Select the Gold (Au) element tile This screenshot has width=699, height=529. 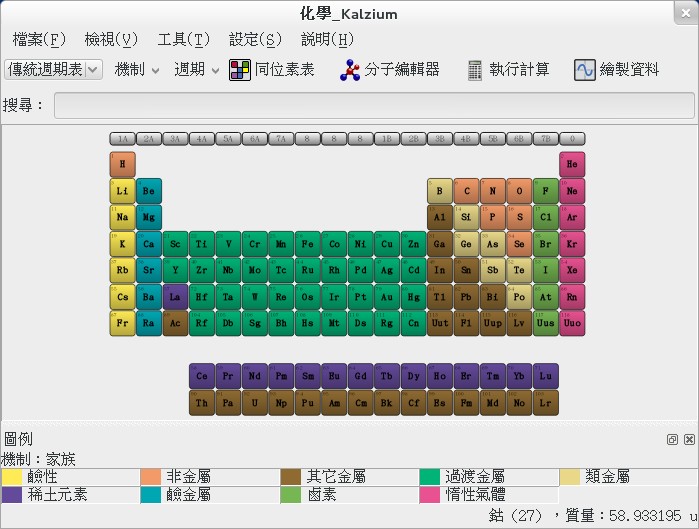coord(387,297)
